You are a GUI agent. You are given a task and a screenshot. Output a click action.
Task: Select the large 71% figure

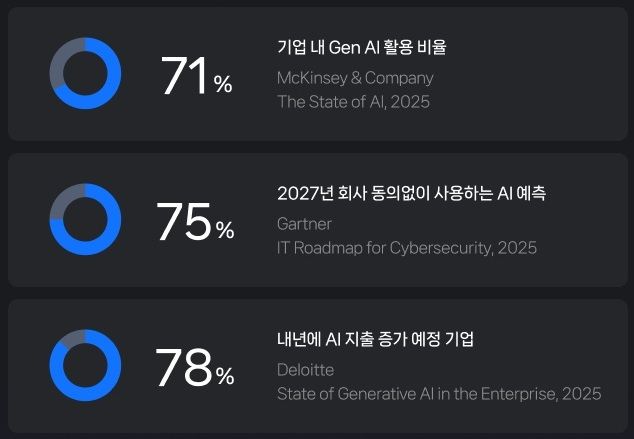pos(184,78)
